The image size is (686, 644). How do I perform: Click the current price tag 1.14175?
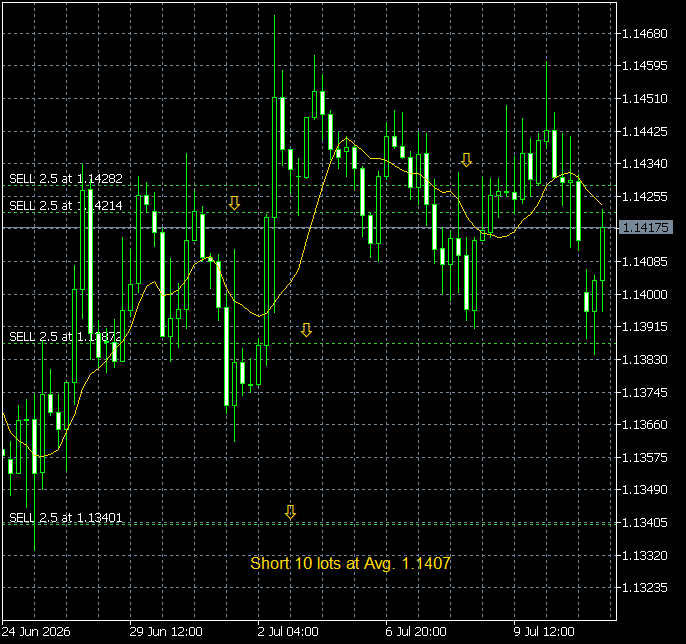click(x=645, y=228)
